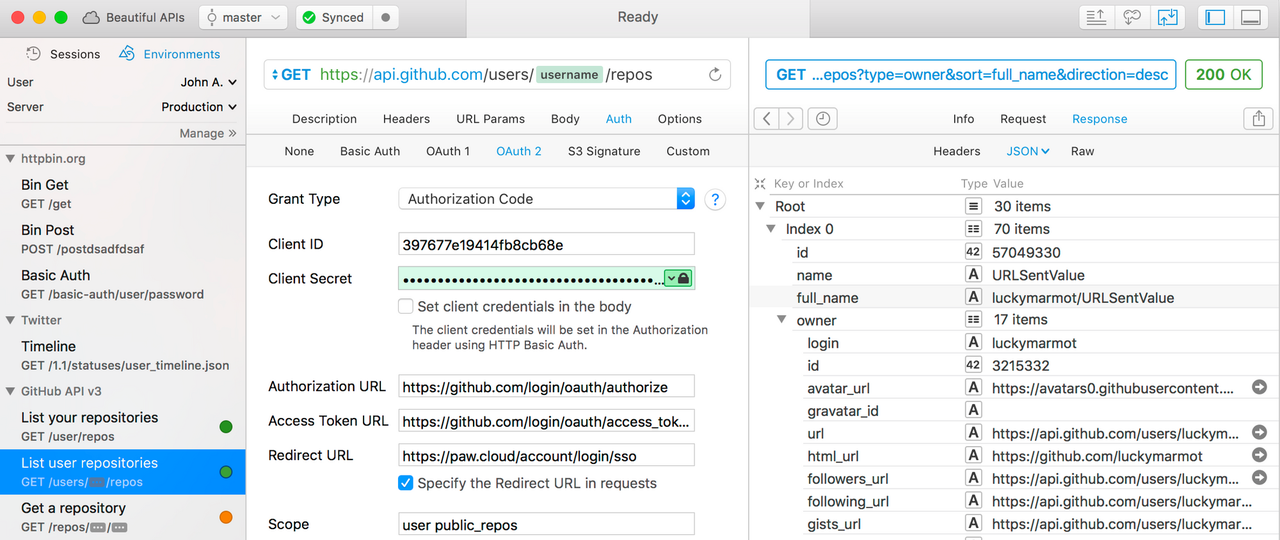The width and height of the screenshot is (1280, 540).
Task: Click the username variable token in URL
Action: click(569, 75)
